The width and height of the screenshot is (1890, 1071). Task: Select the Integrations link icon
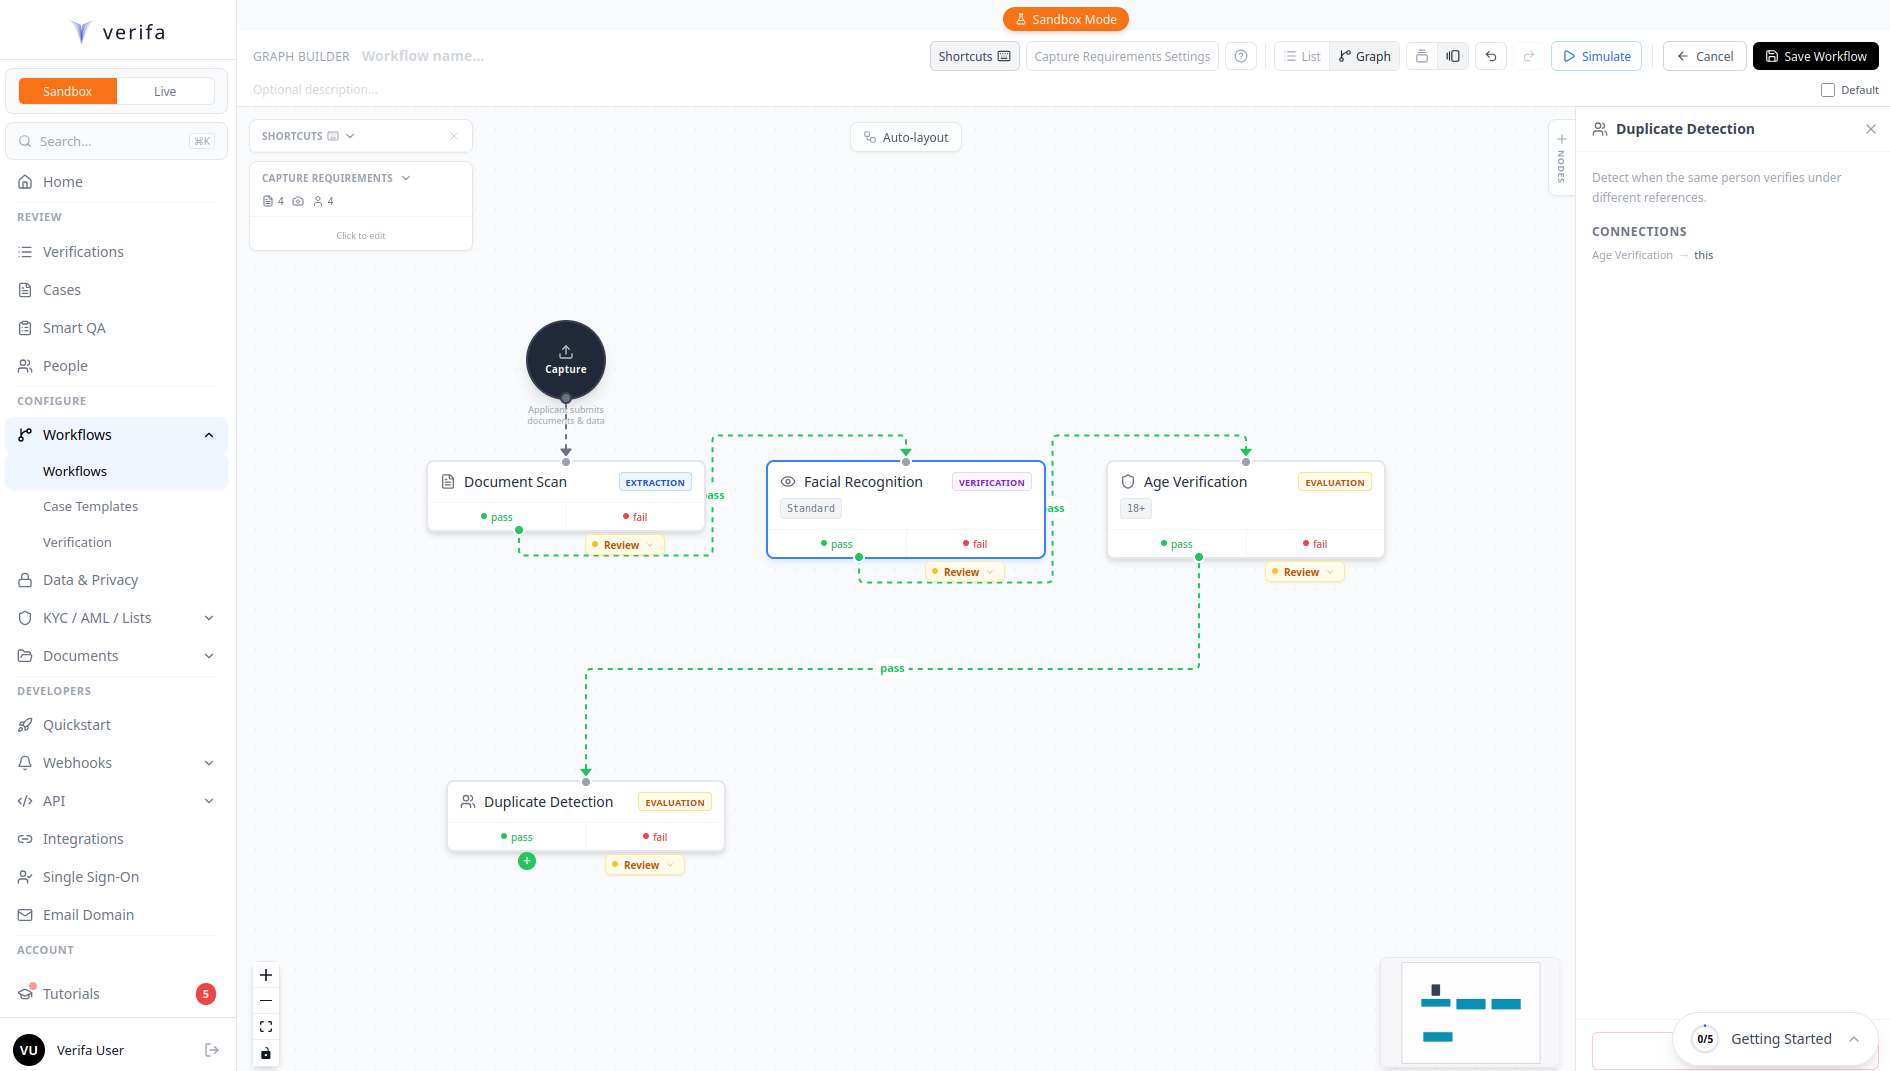tap(24, 839)
